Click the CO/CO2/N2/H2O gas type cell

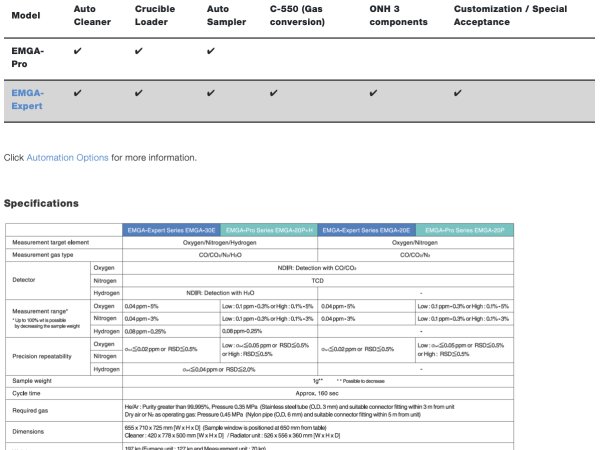tap(220, 255)
